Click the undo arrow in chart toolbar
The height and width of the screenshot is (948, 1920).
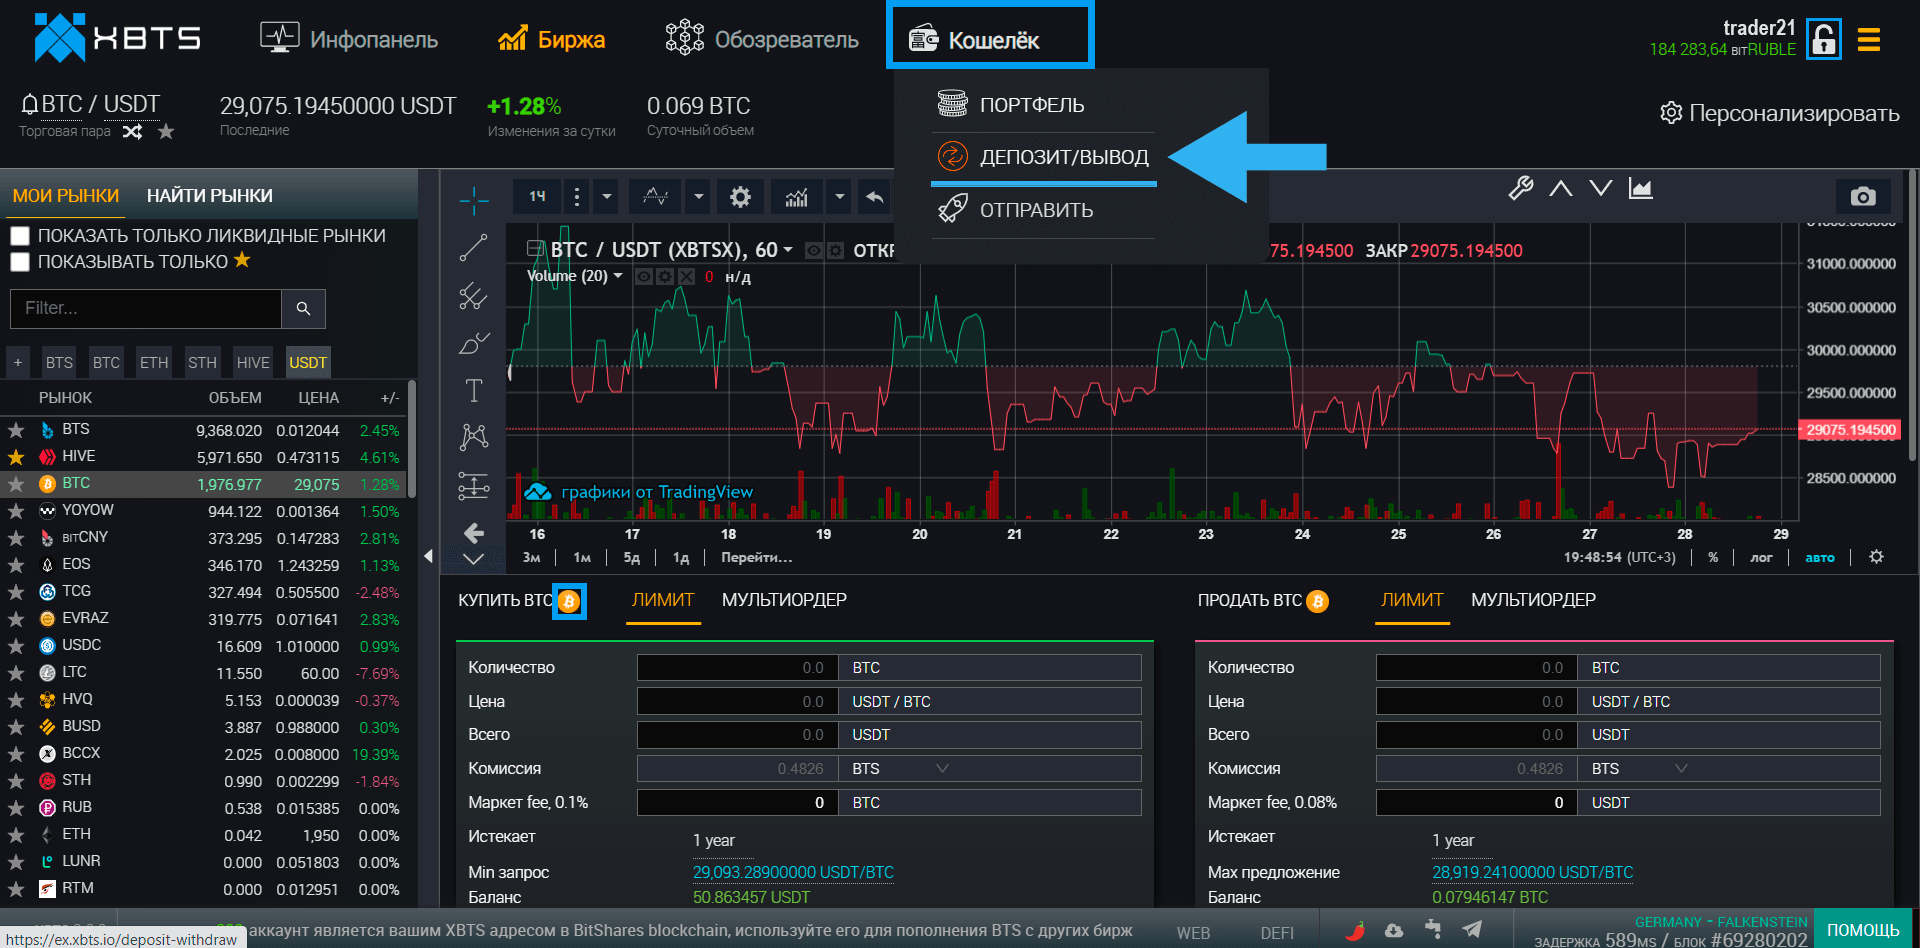(x=875, y=197)
